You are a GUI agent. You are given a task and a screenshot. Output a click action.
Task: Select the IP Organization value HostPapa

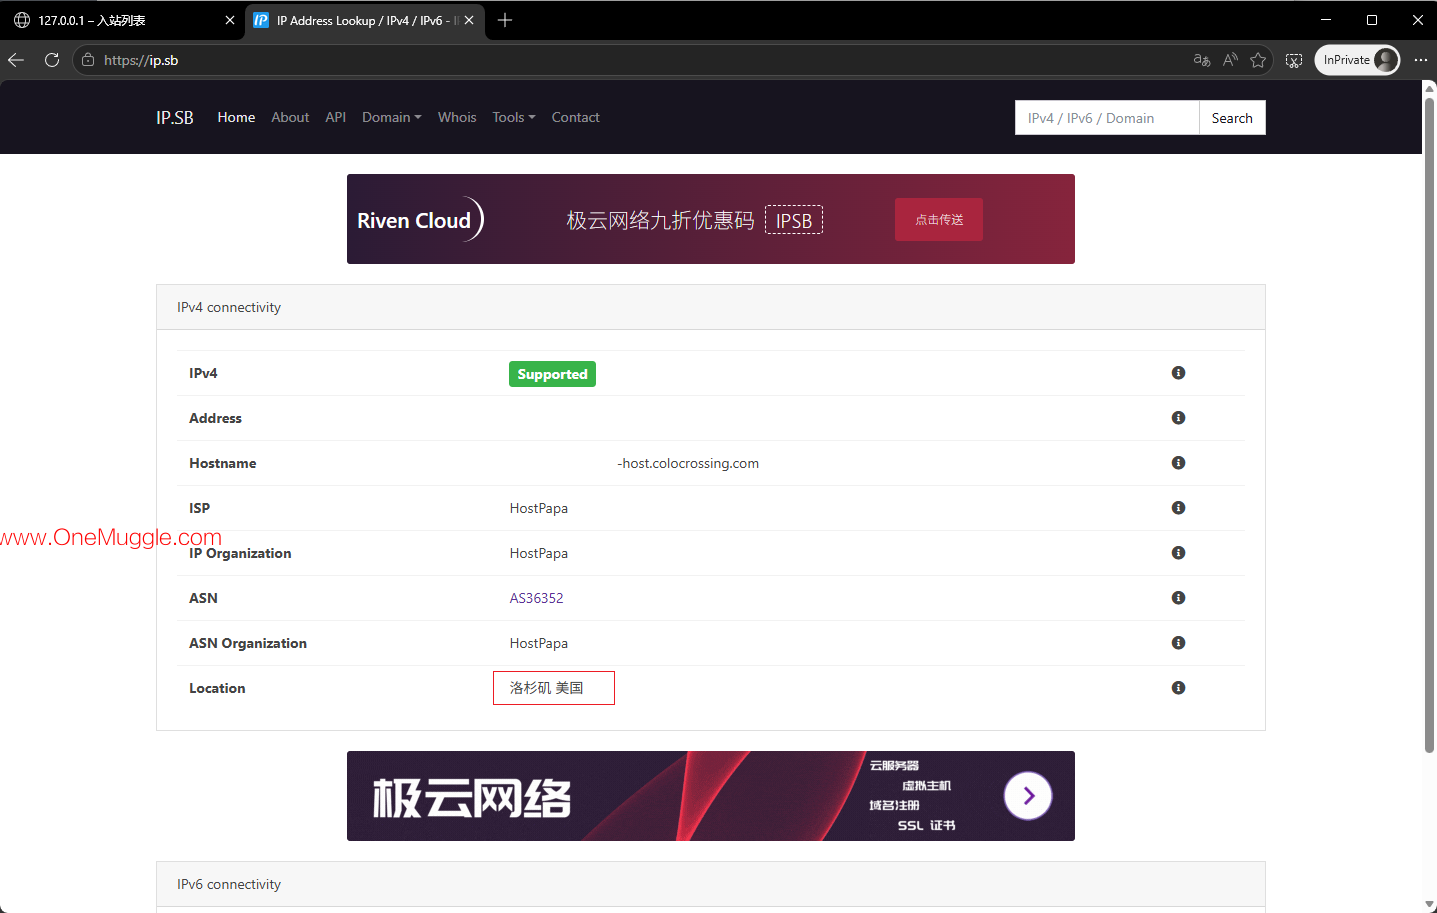[539, 553]
